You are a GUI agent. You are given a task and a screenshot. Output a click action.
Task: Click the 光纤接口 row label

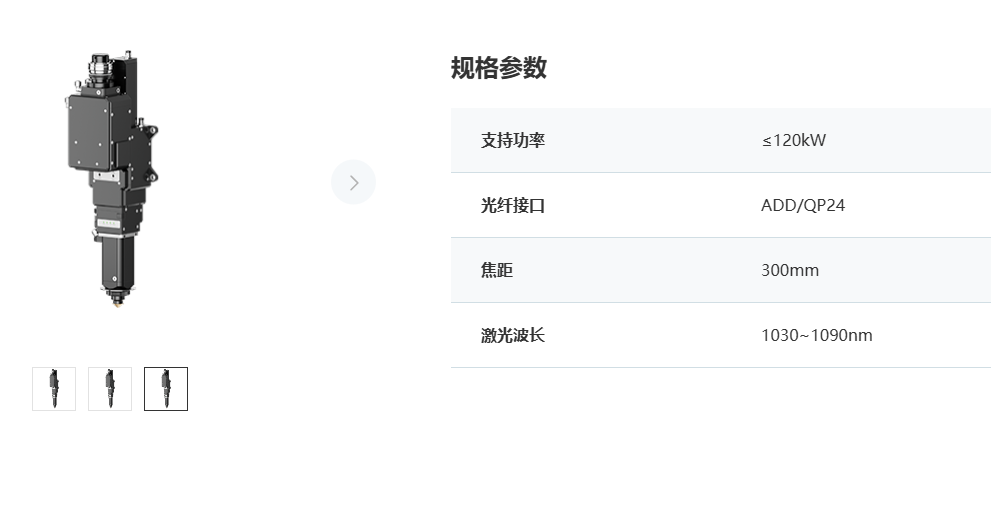[513, 205]
